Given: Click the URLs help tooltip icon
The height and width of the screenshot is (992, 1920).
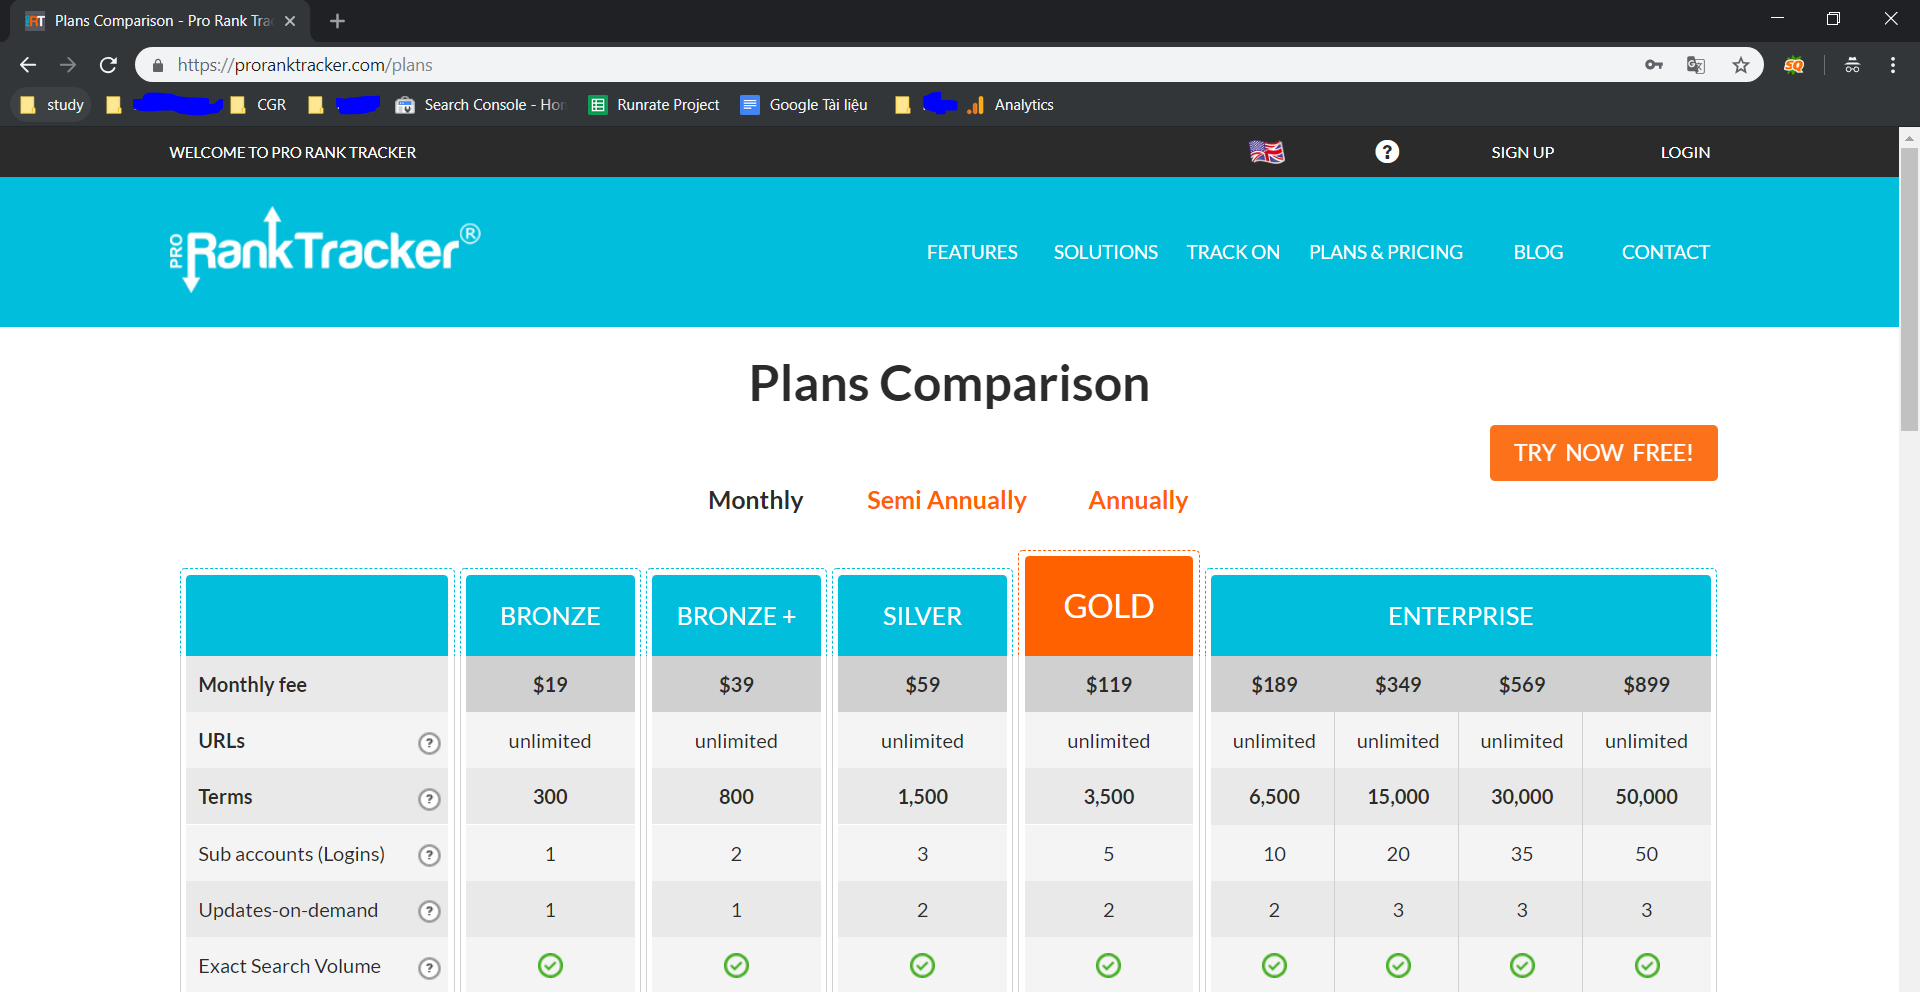Looking at the screenshot, I should [x=429, y=743].
